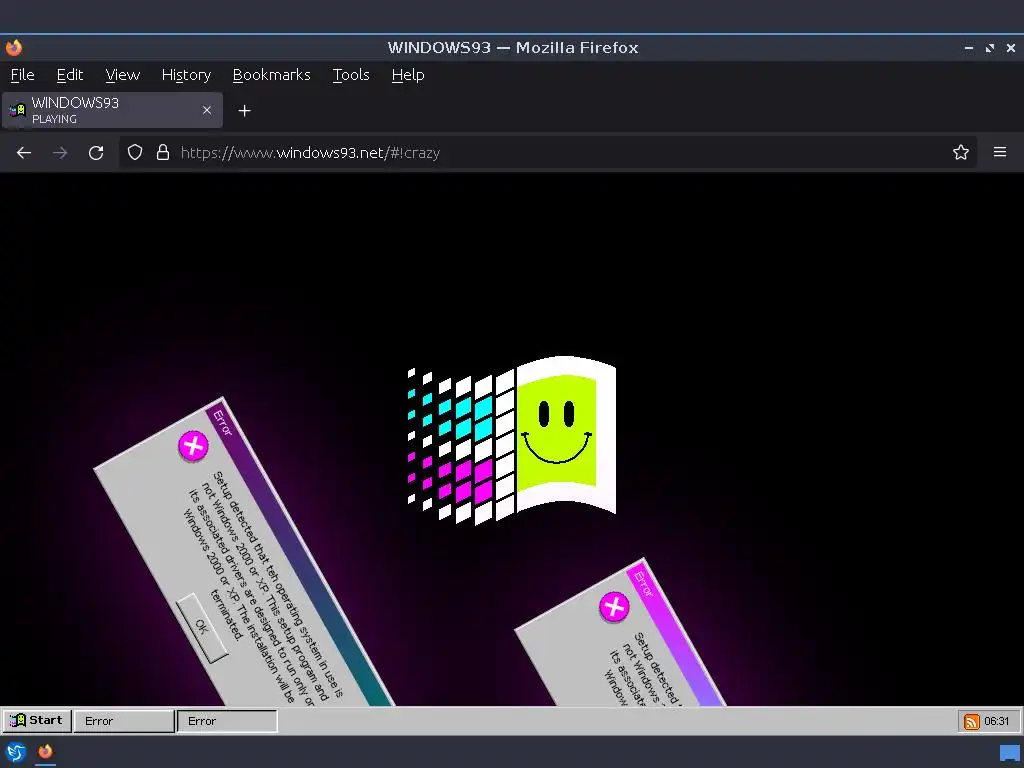Click the blue desktop icon in OS tray
Viewport: 1024px width, 768px height.
pyautogui.click(x=1010, y=754)
